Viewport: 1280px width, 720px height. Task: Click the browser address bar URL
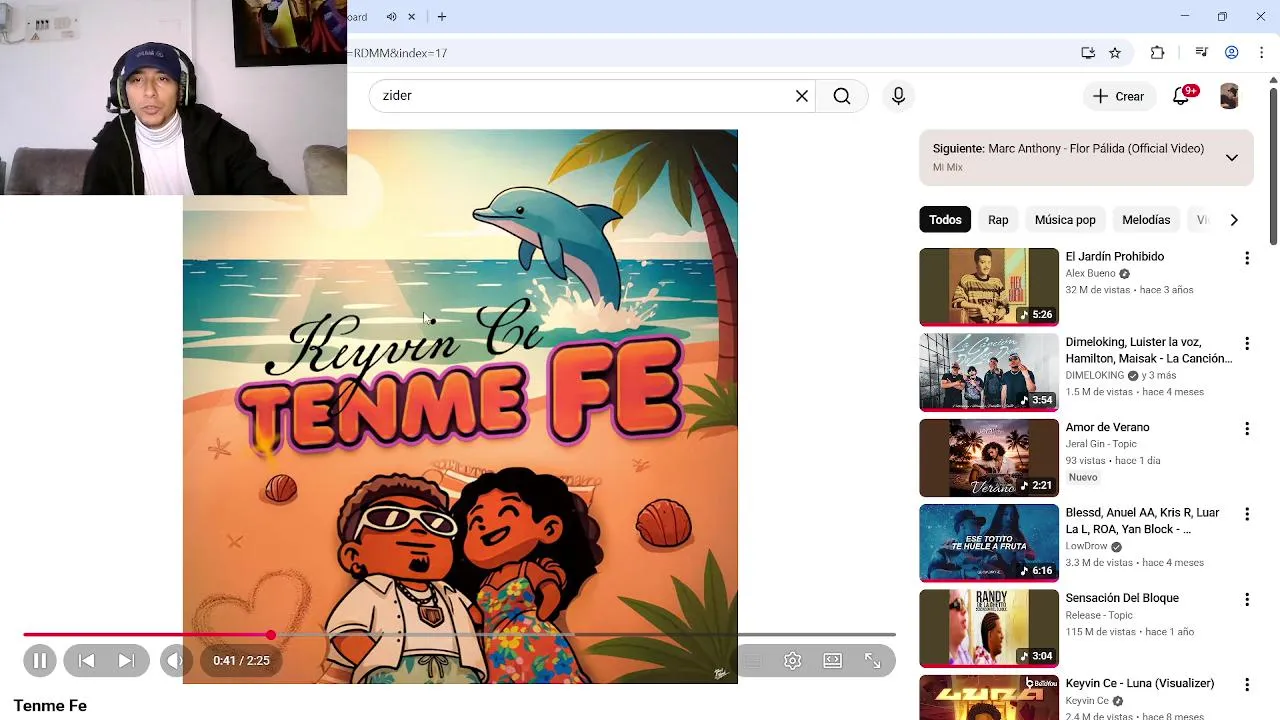(400, 53)
